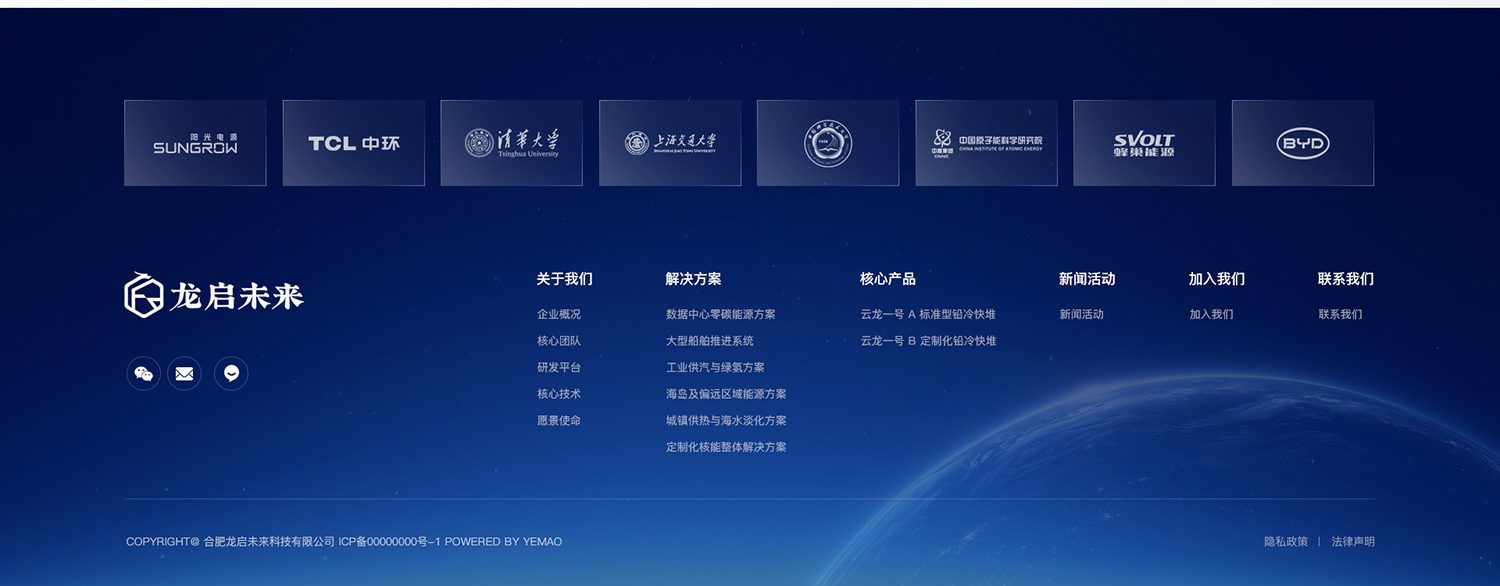Open 海岛及偏远区域能源方案 link

coord(727,394)
